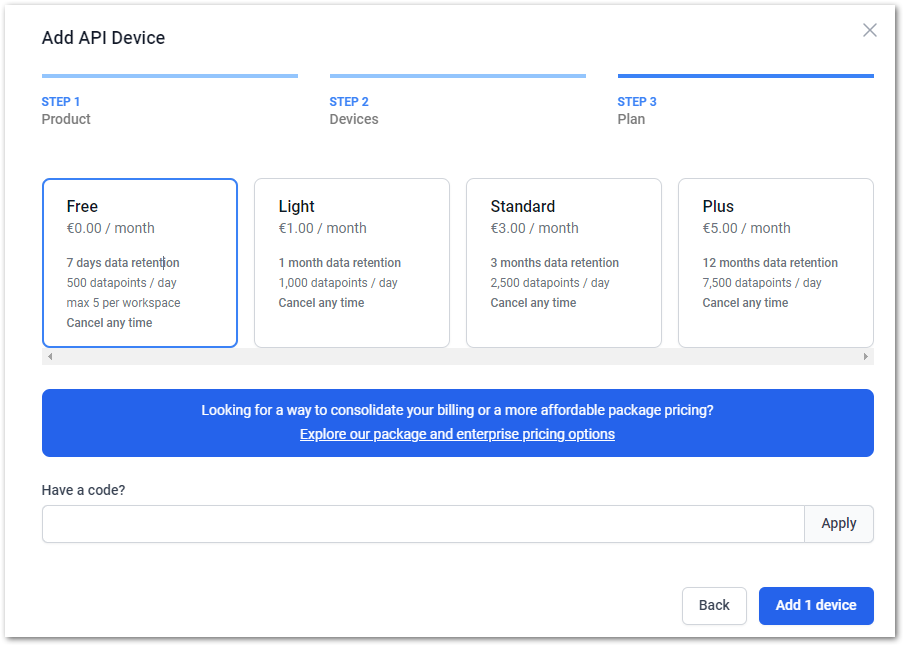The width and height of the screenshot is (904, 646).
Task: Close the Add API Device dialog
Action: (x=869, y=30)
